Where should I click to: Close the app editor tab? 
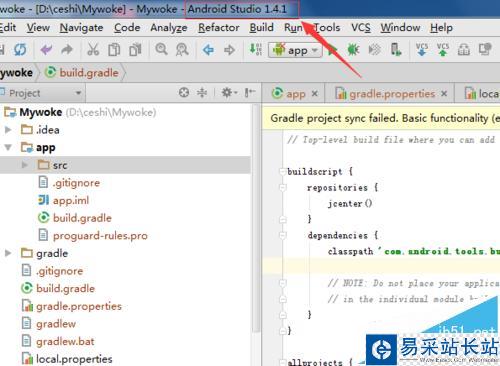tap(314, 94)
